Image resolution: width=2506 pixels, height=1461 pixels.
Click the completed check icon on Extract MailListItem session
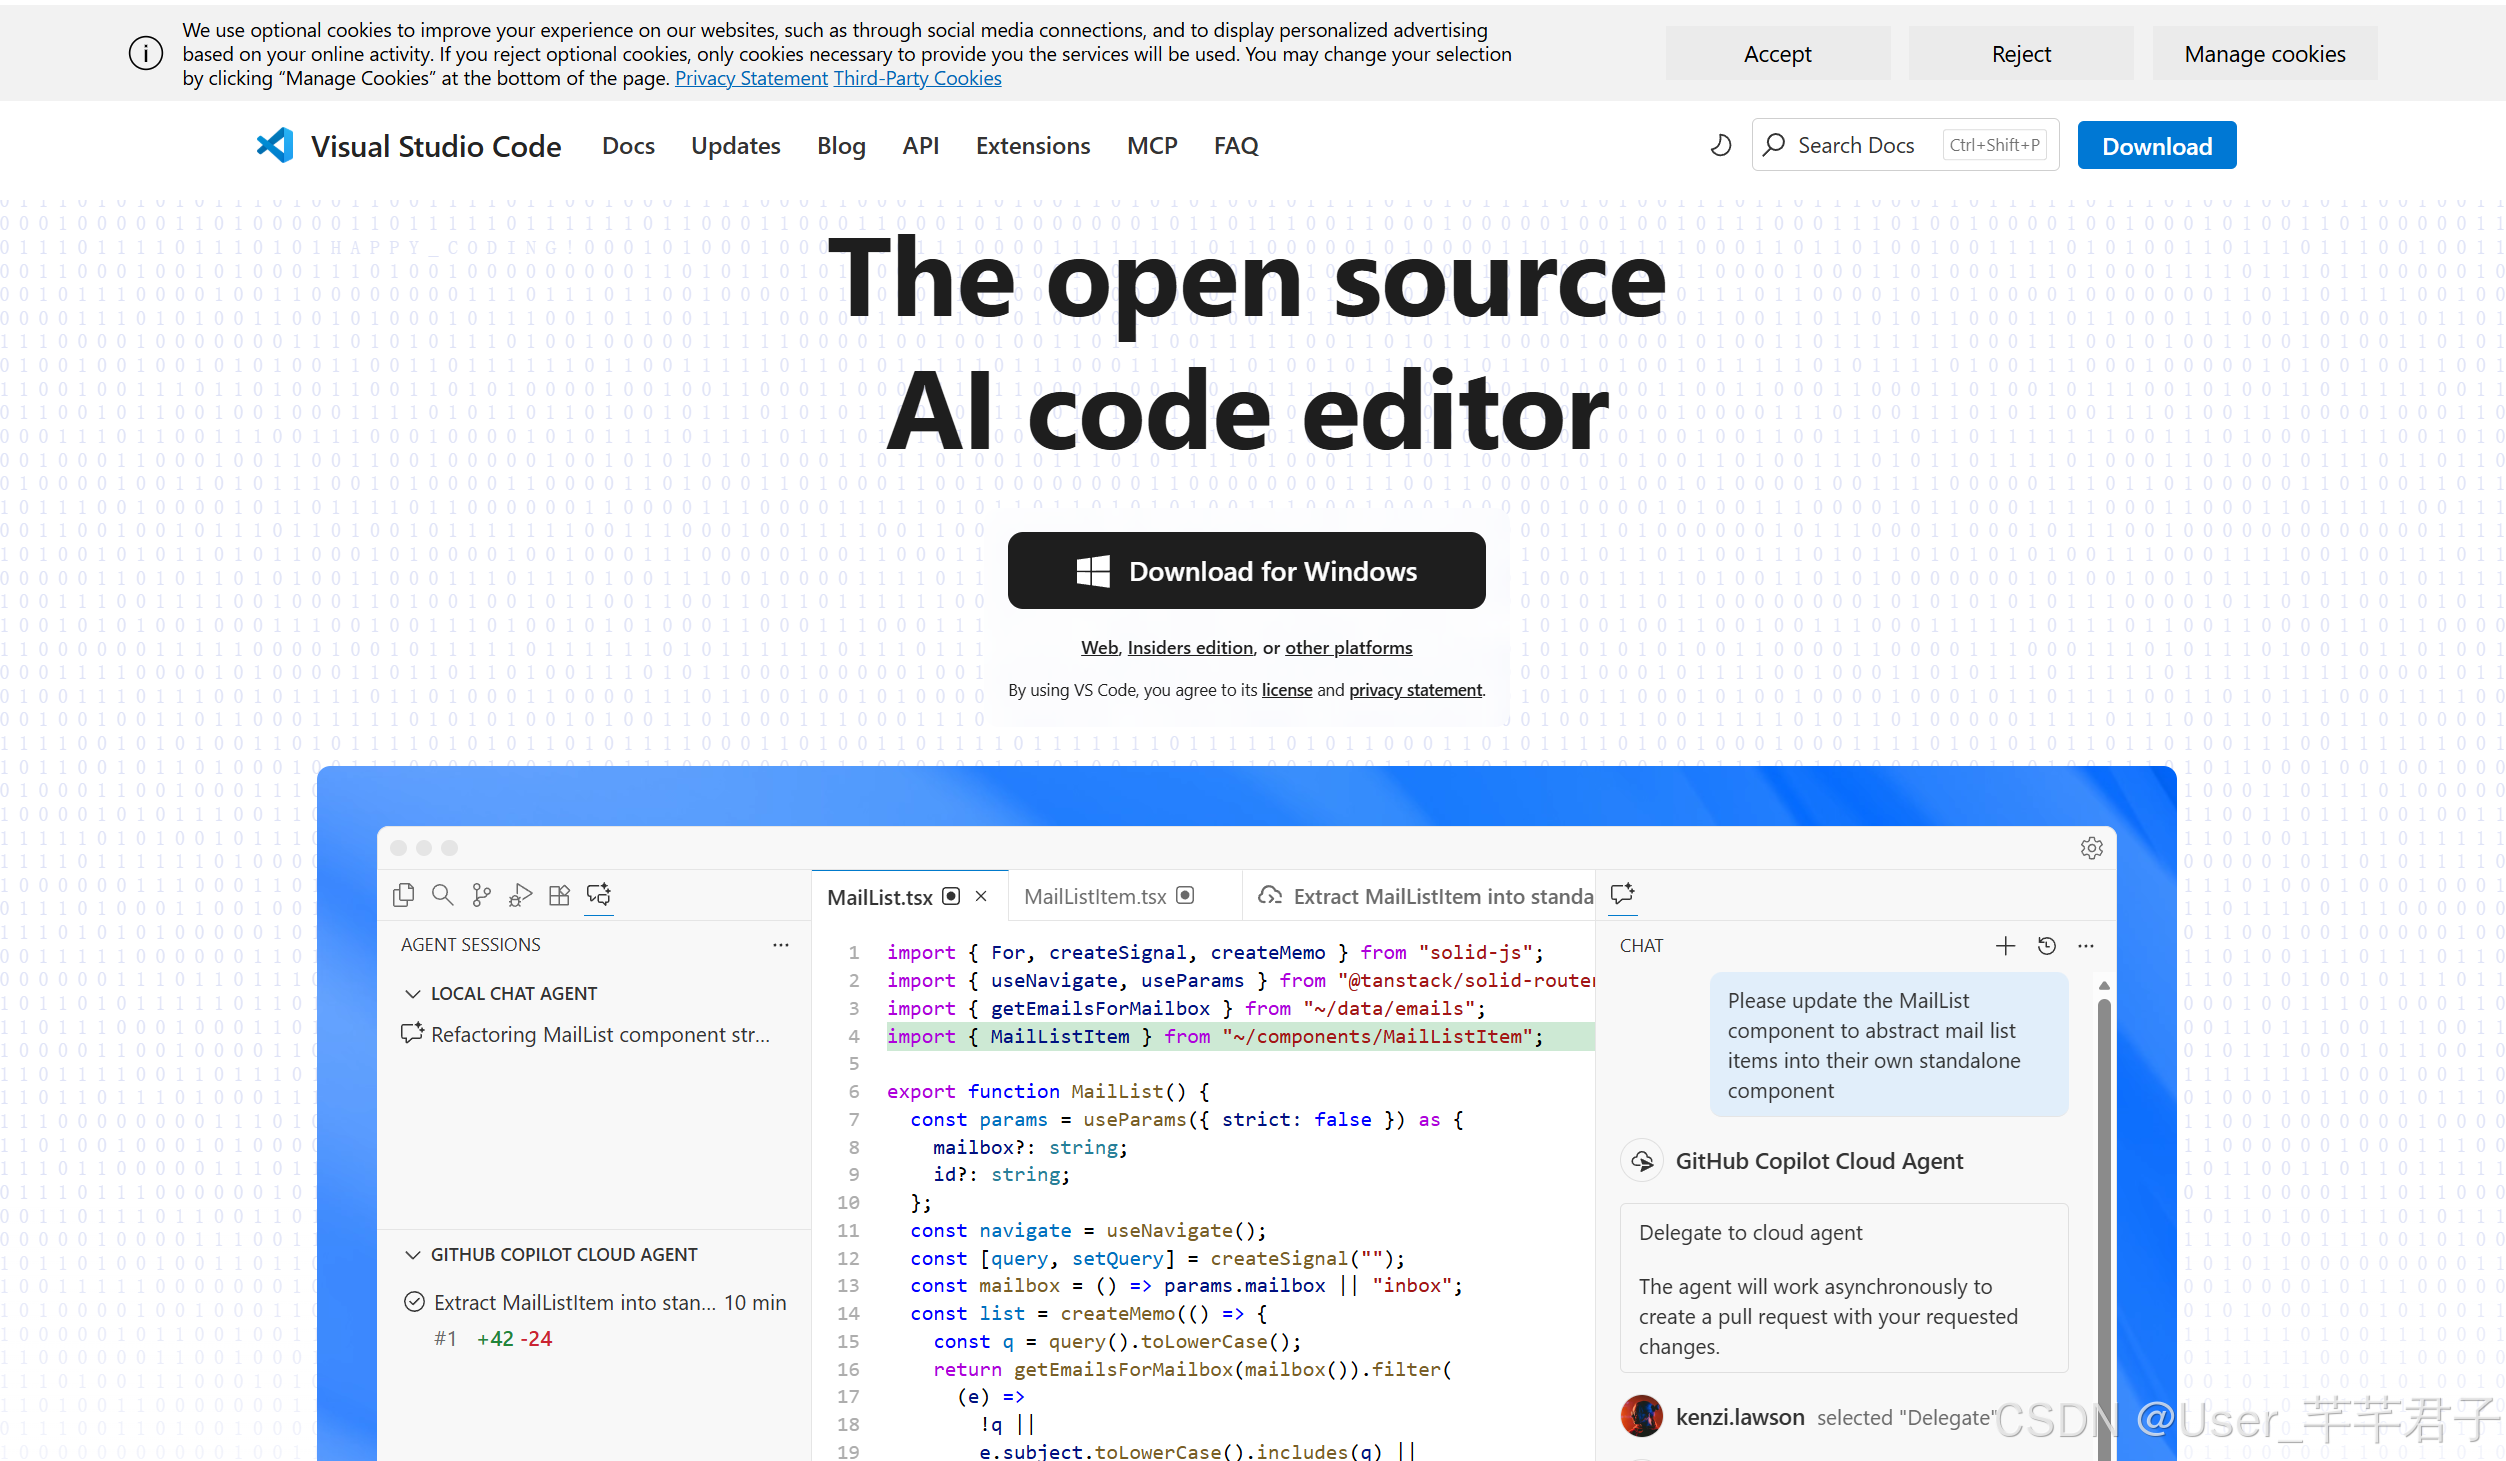pyautogui.click(x=414, y=1302)
